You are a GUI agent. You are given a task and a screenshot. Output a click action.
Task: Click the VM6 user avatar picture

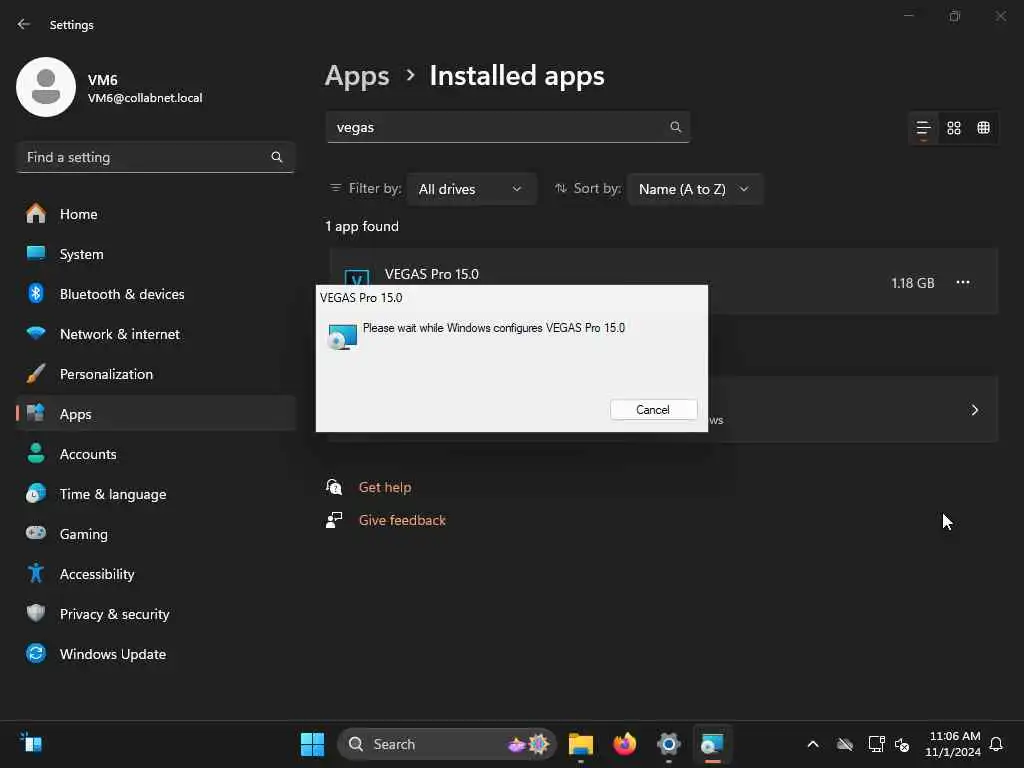coord(46,87)
